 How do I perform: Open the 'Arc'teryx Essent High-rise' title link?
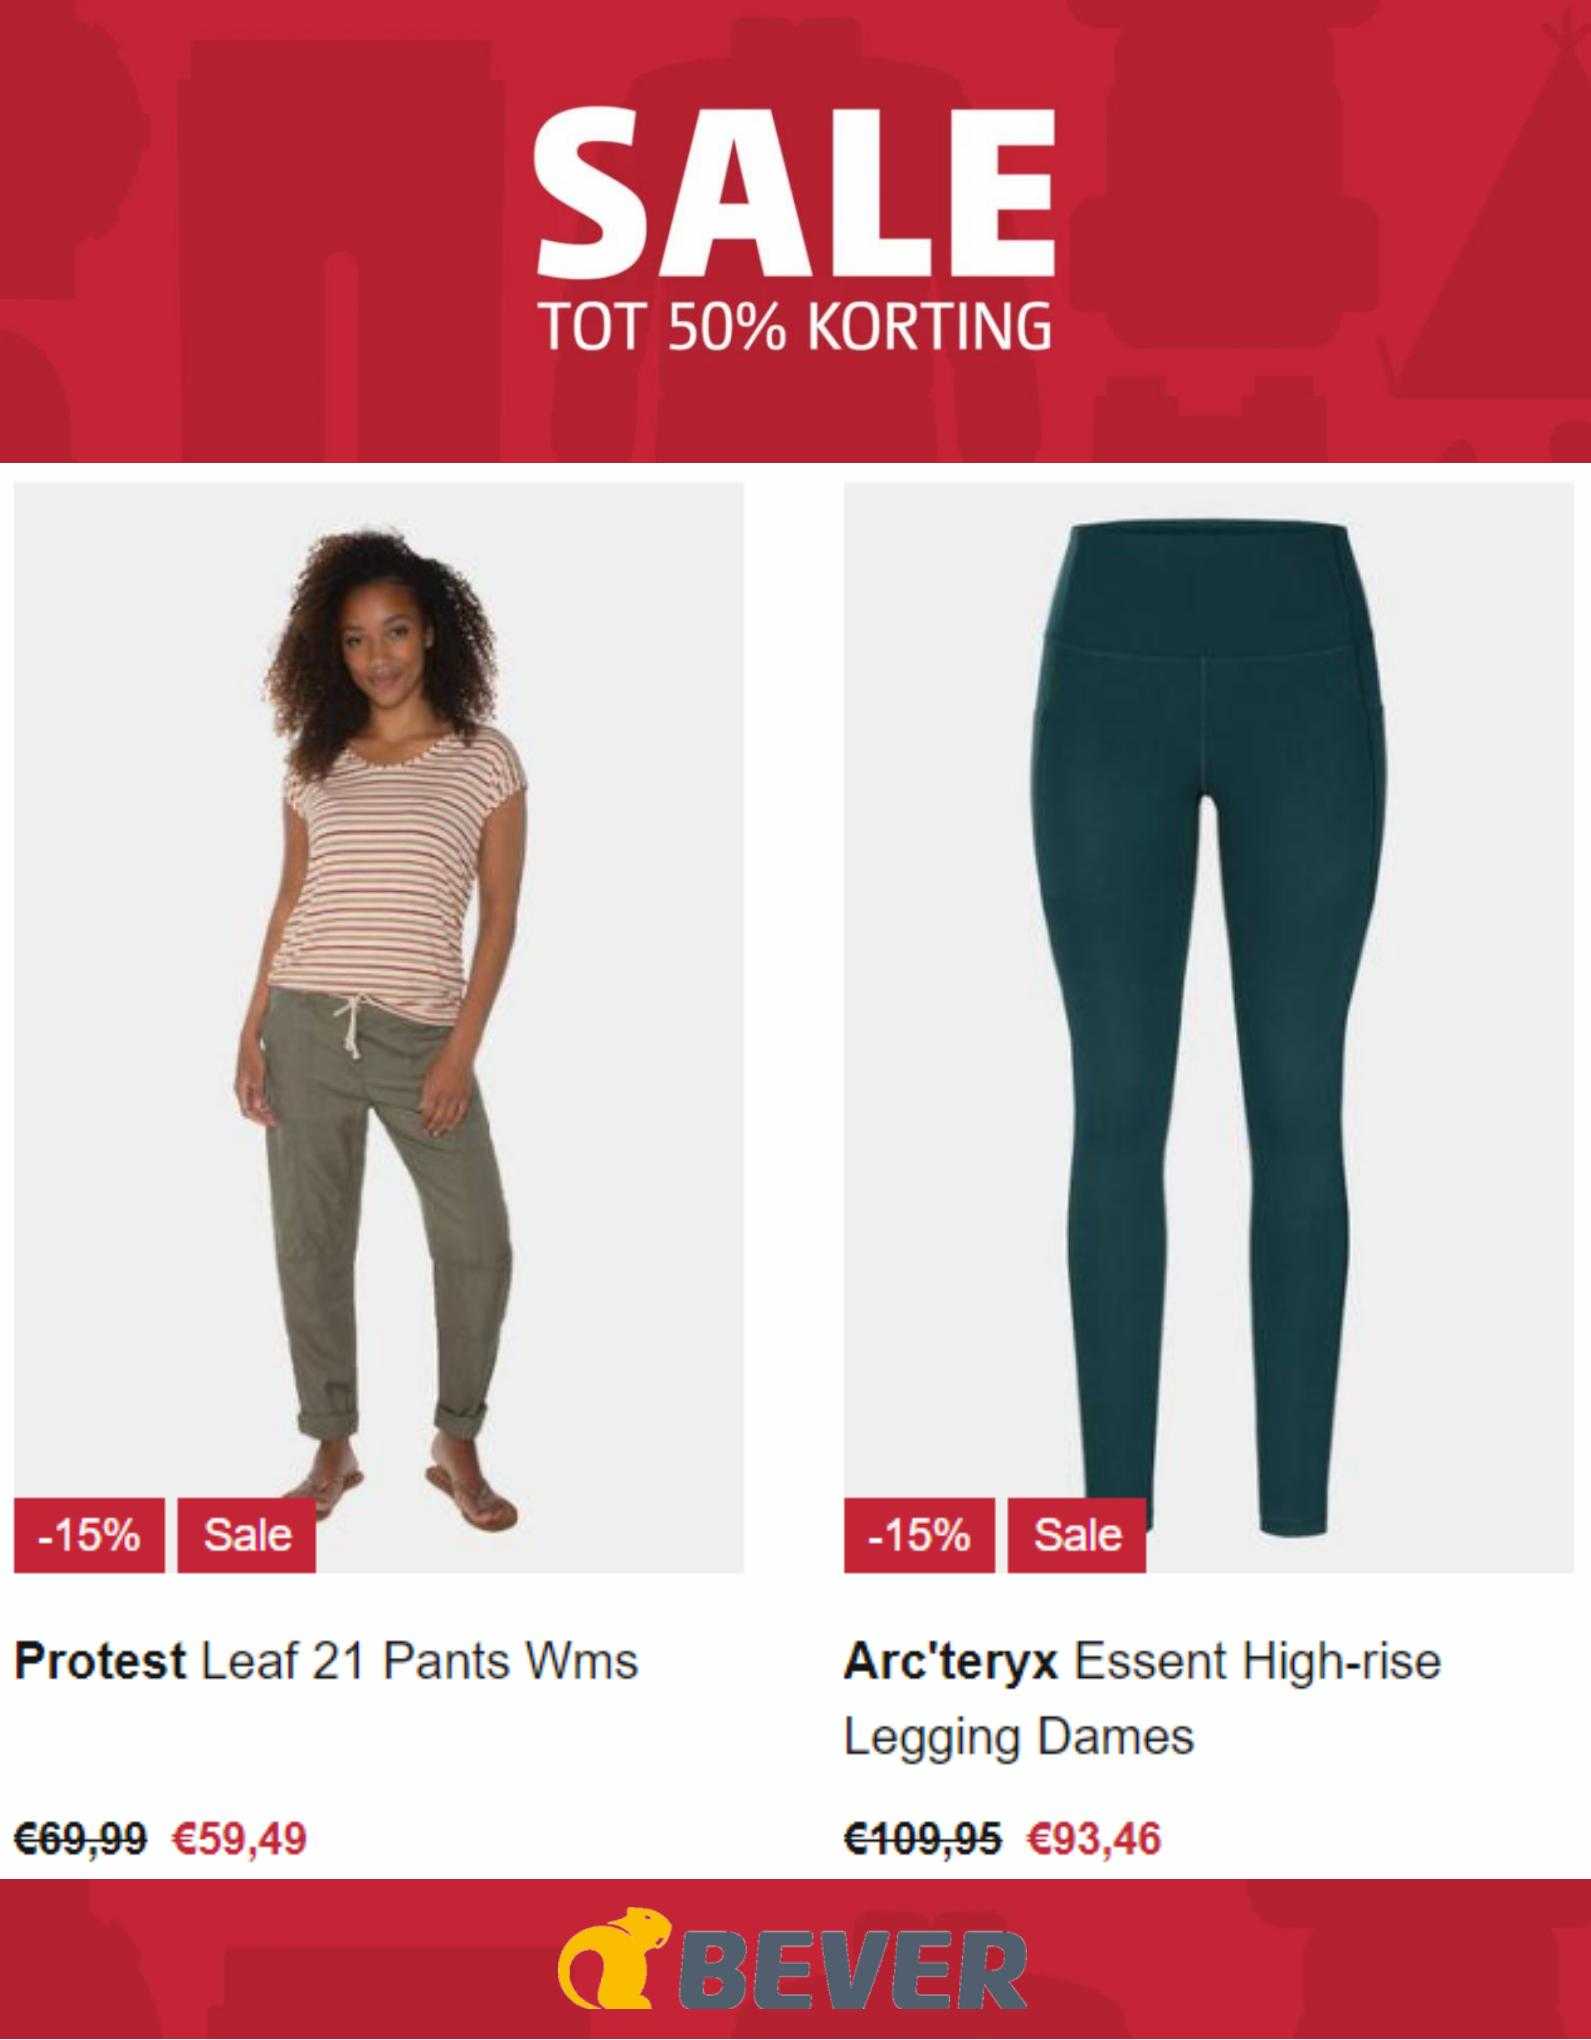(x=1142, y=1662)
